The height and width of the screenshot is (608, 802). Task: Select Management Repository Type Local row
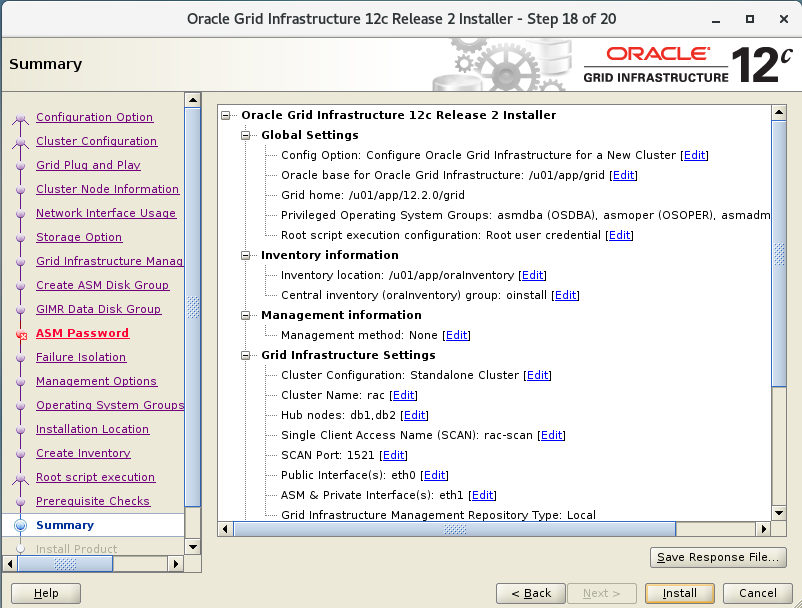(438, 515)
